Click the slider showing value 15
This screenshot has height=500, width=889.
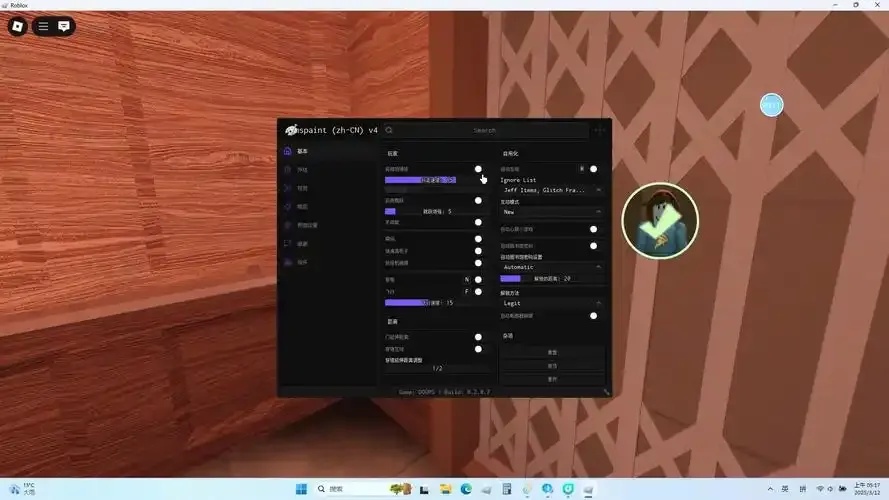(x=437, y=303)
